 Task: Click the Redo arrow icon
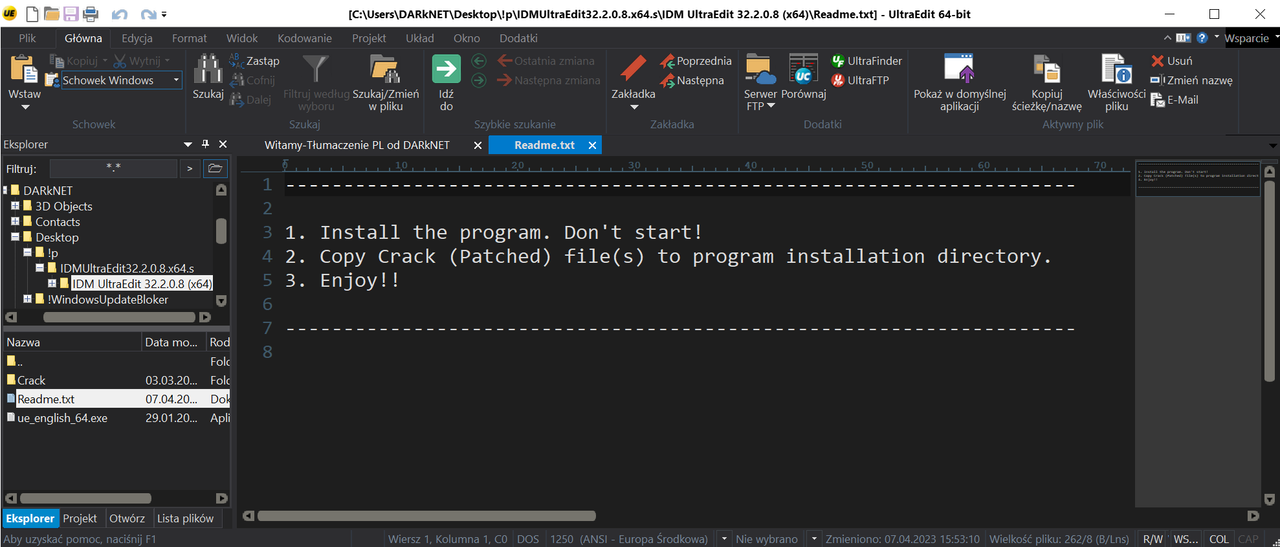click(148, 15)
